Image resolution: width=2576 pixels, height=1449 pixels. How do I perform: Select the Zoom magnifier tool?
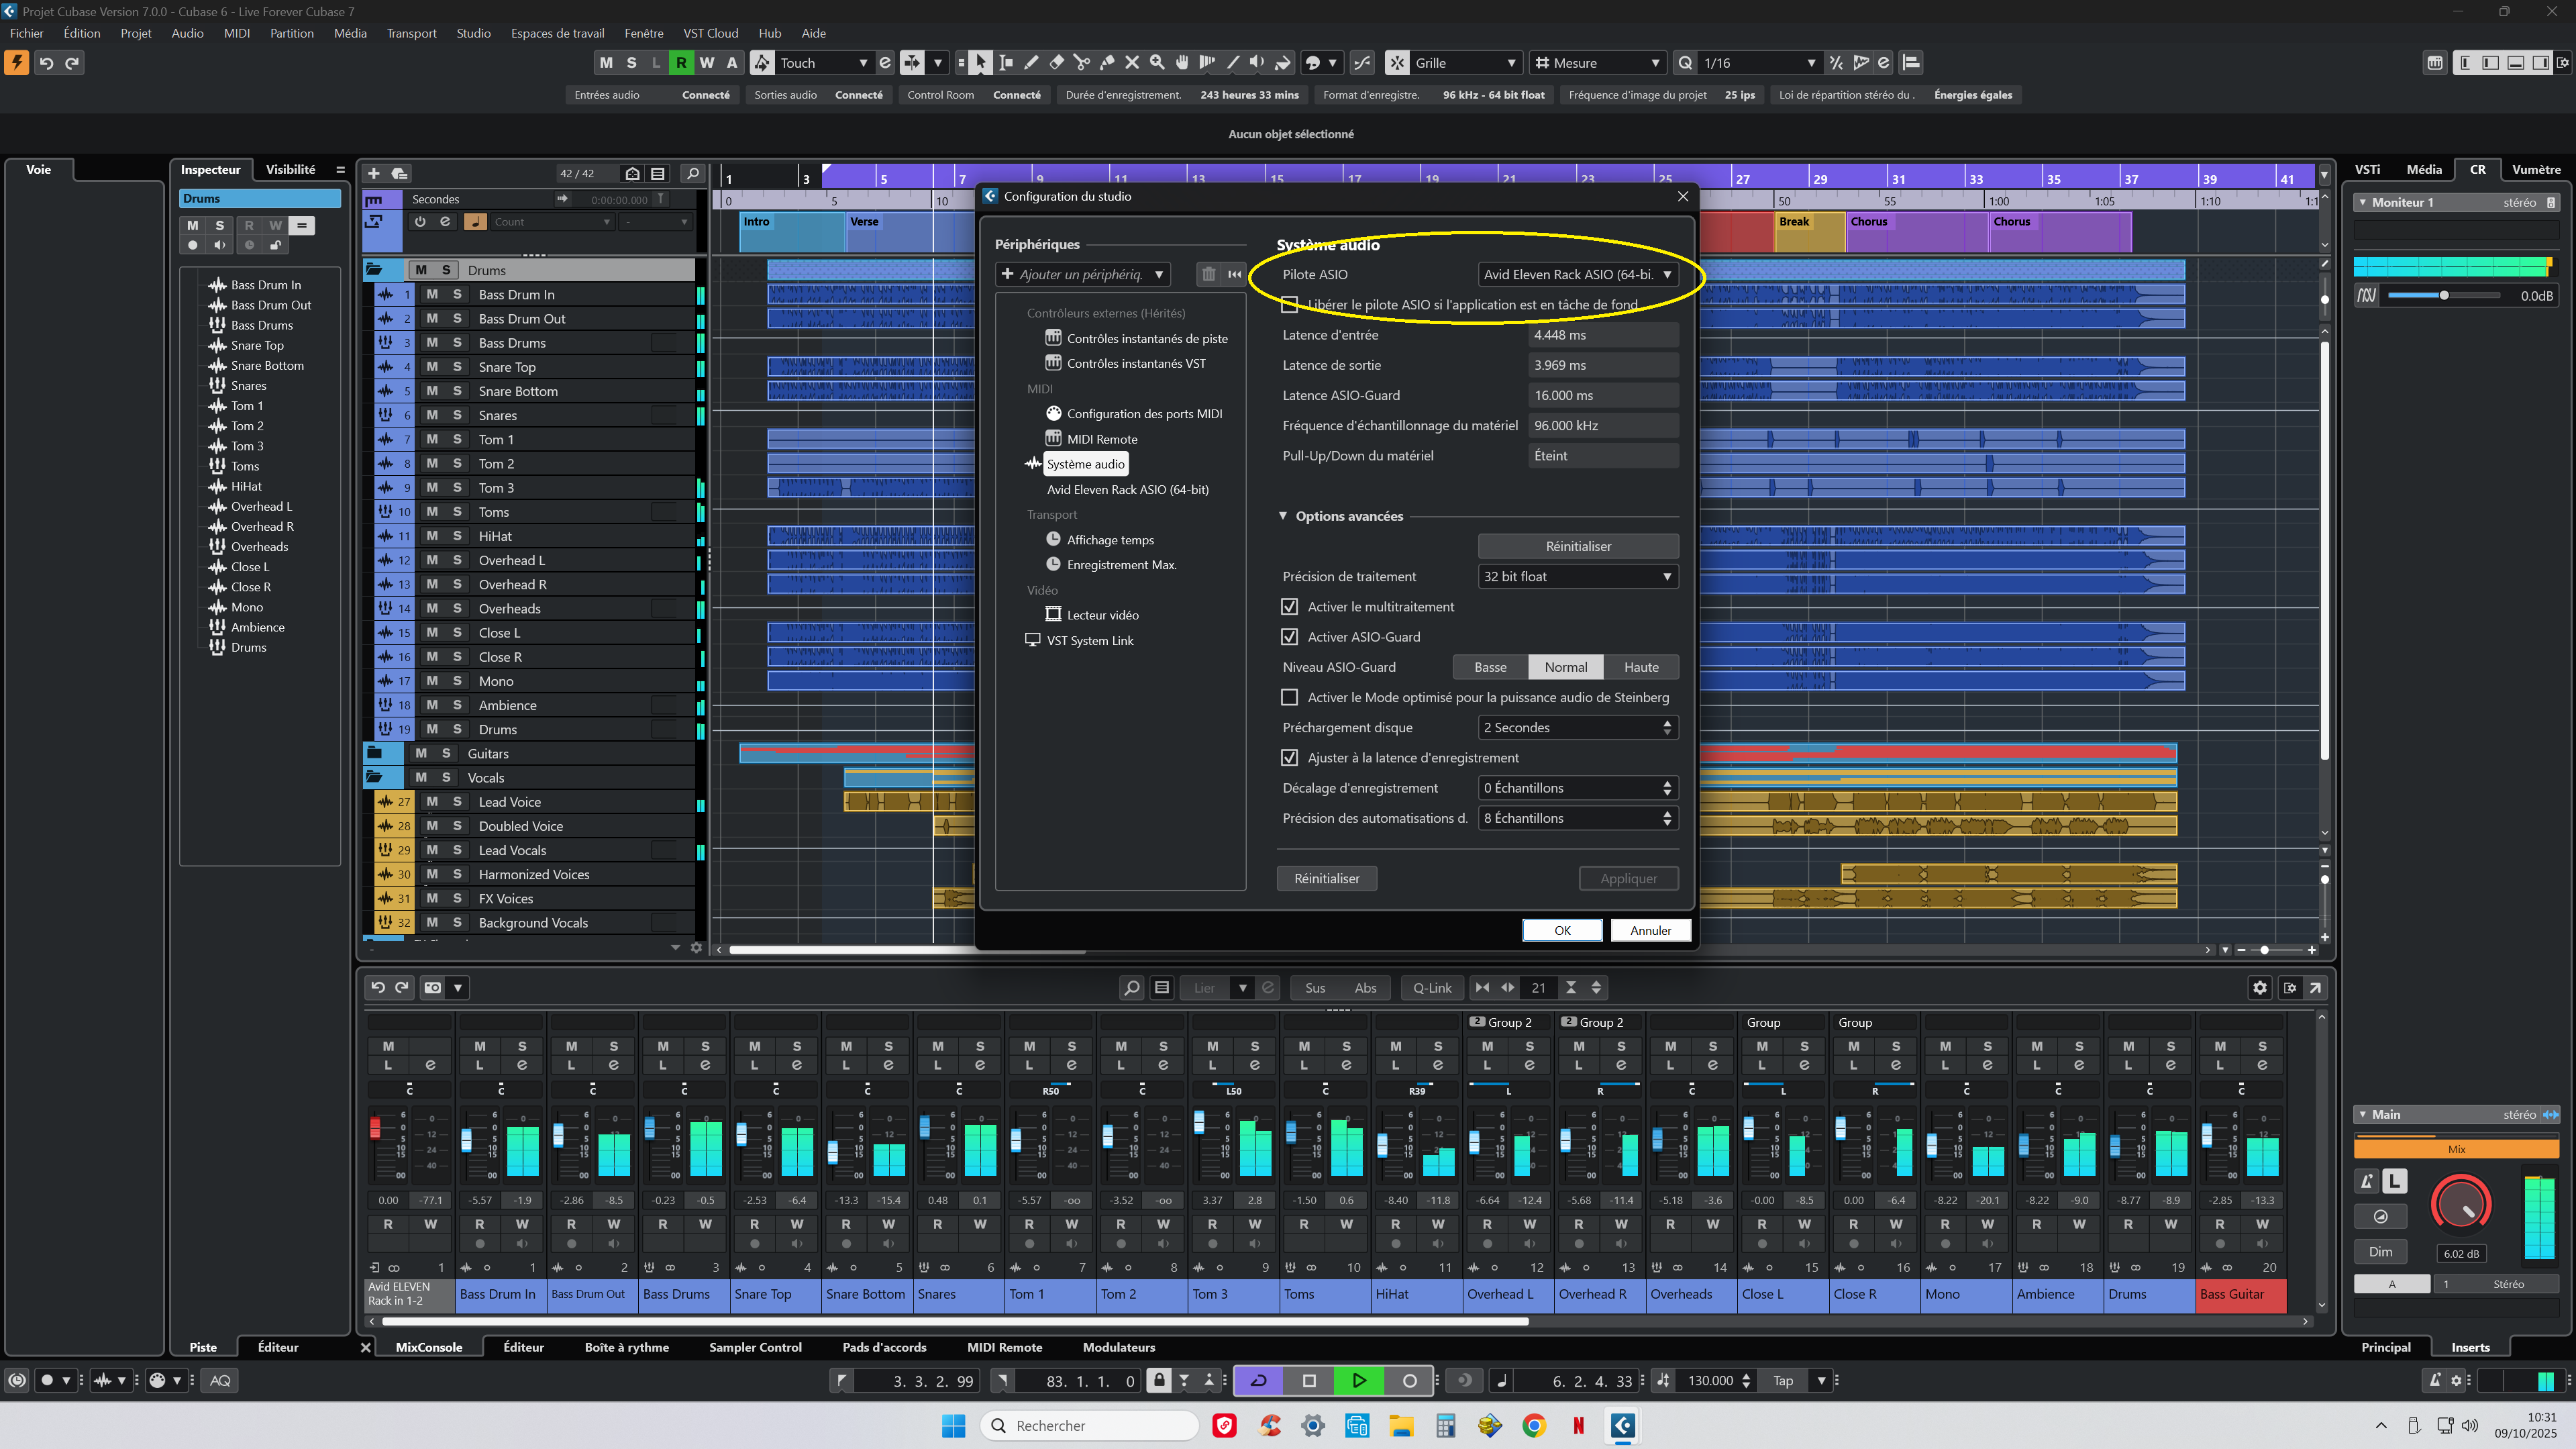[1157, 63]
